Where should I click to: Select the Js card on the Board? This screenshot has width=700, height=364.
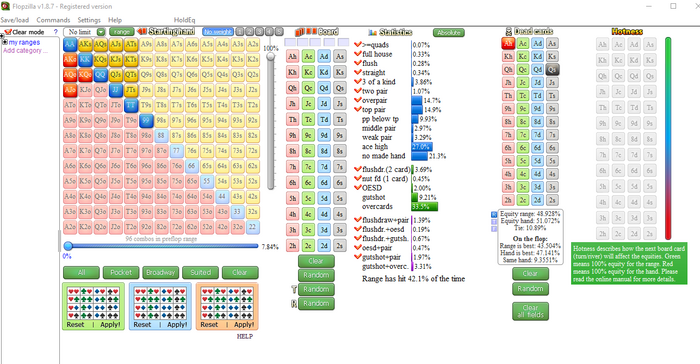click(x=340, y=104)
